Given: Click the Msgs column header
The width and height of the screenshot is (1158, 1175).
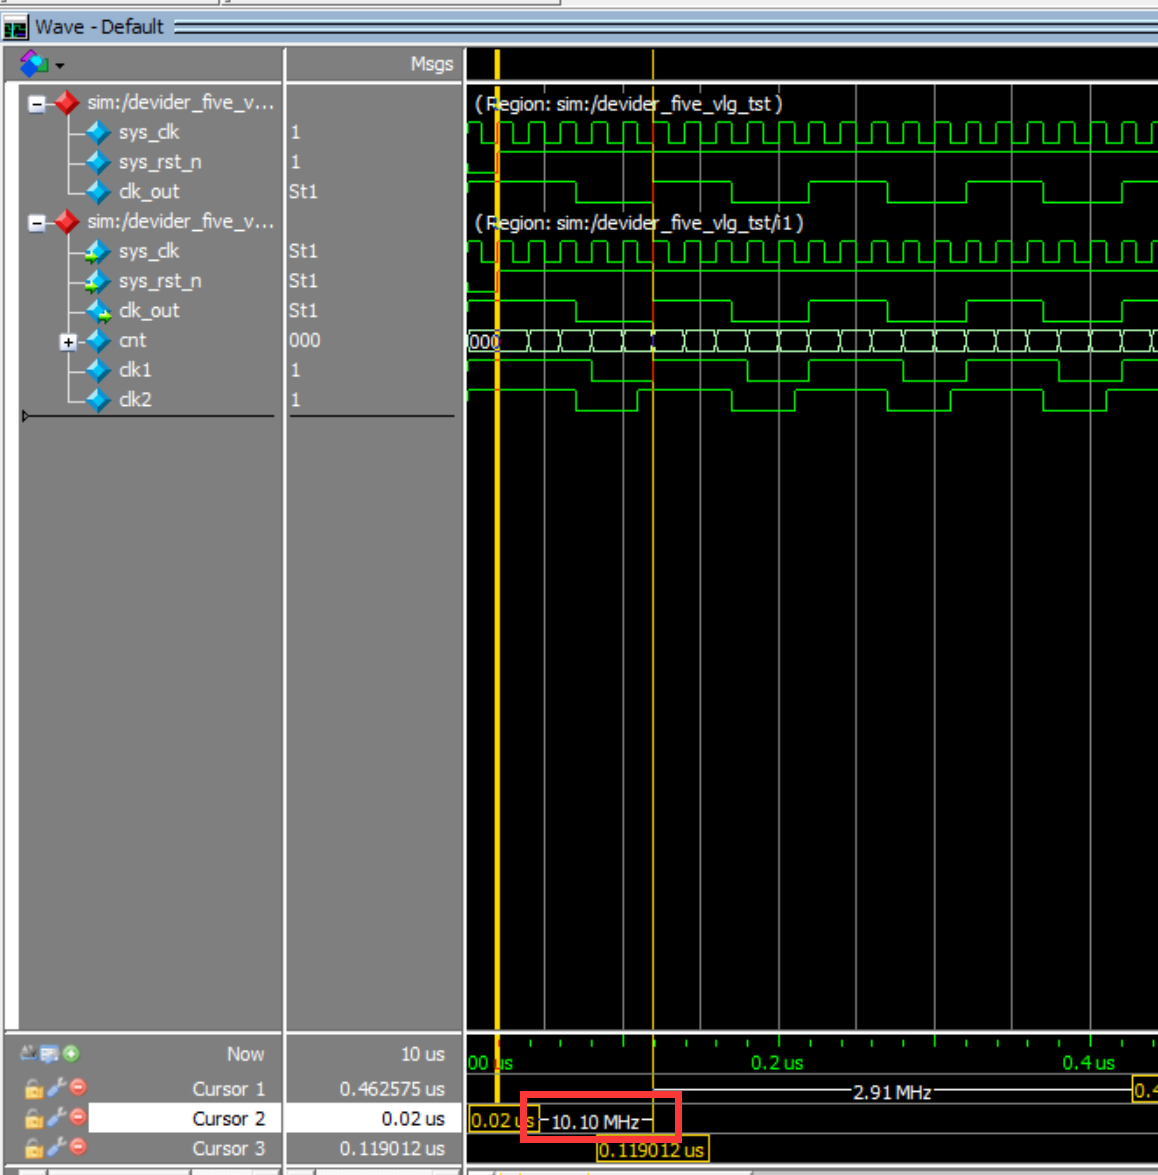Looking at the screenshot, I should coord(432,64).
